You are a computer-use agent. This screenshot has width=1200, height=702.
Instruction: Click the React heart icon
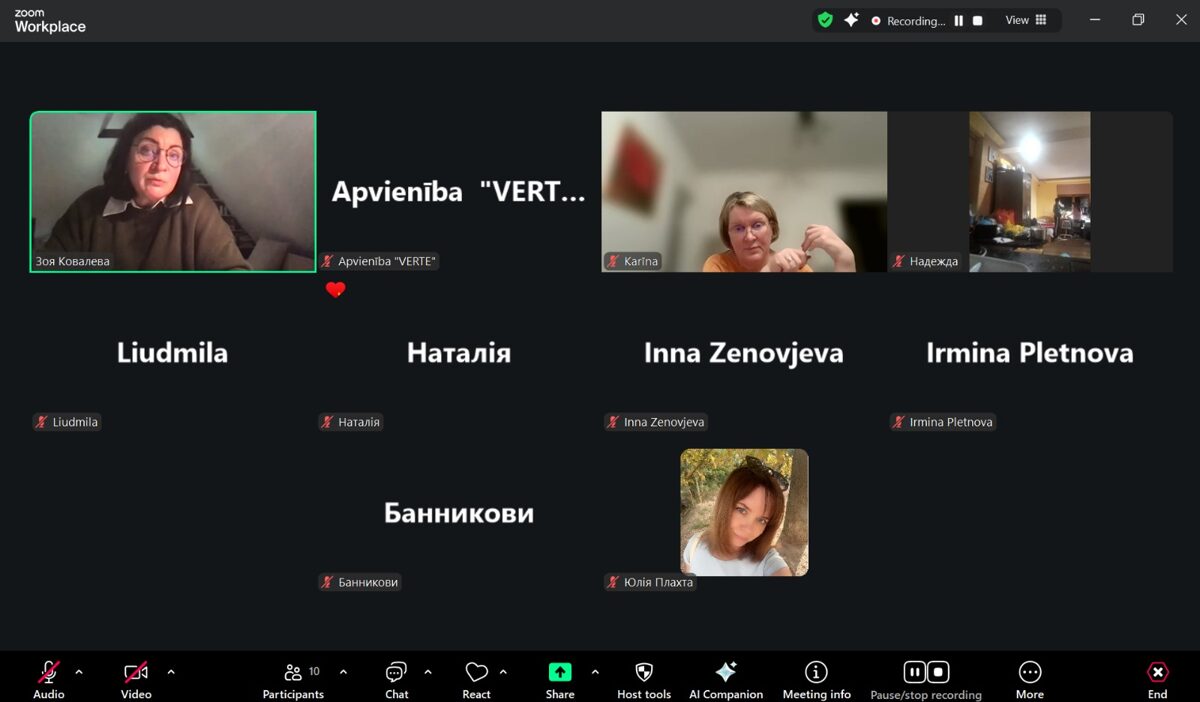(476, 673)
